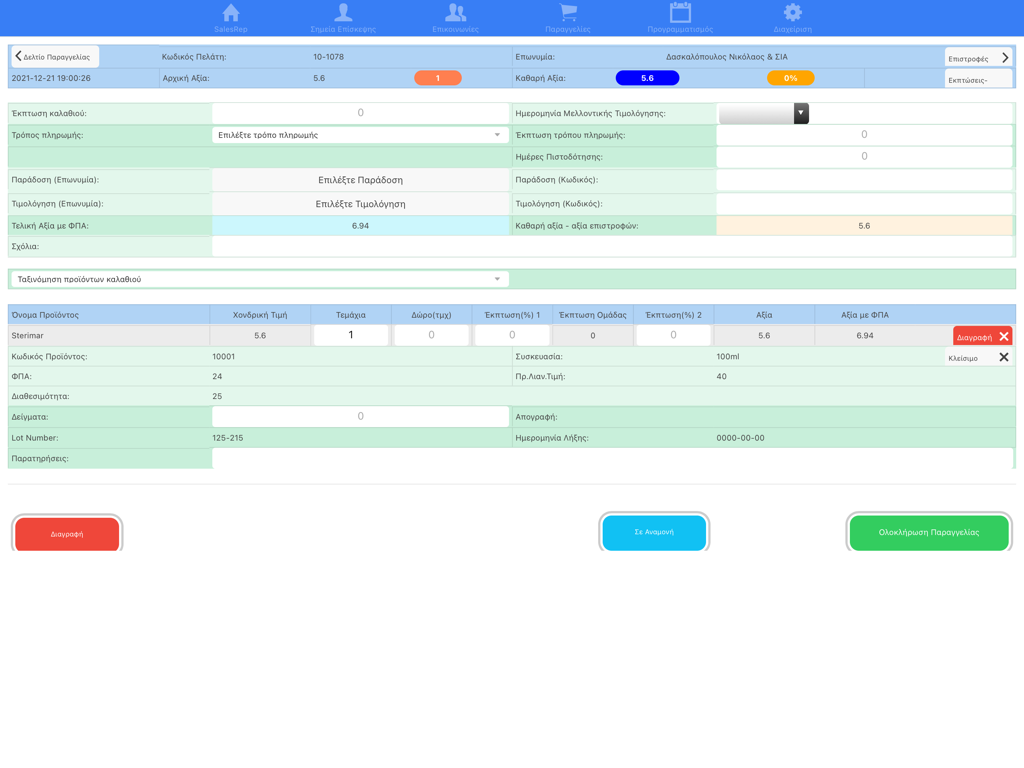Image resolution: width=1024 pixels, height=768 pixels.
Task: Select the Επιλέξτε Παράδοση field
Action: 360,180
